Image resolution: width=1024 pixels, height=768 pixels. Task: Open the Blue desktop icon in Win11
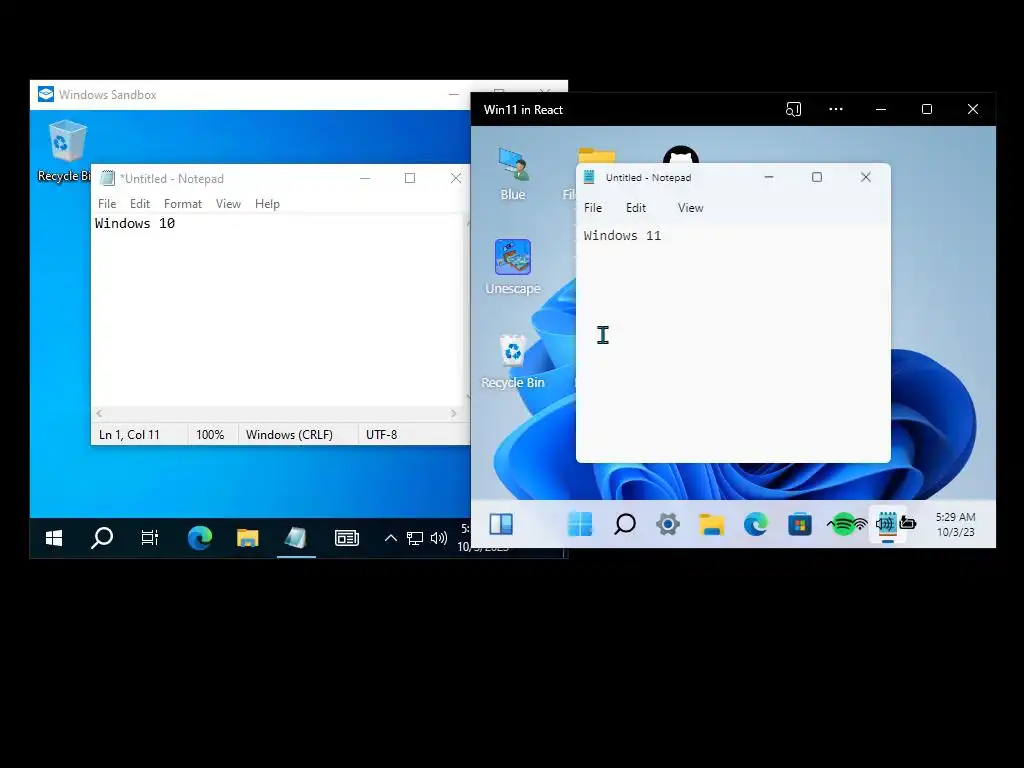coord(513,174)
